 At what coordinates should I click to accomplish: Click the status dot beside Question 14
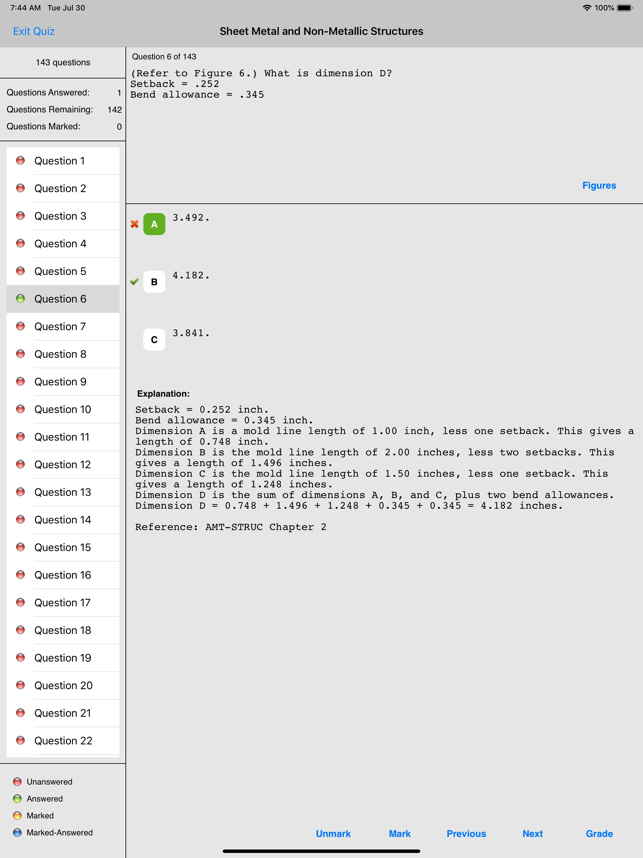coord(20,520)
